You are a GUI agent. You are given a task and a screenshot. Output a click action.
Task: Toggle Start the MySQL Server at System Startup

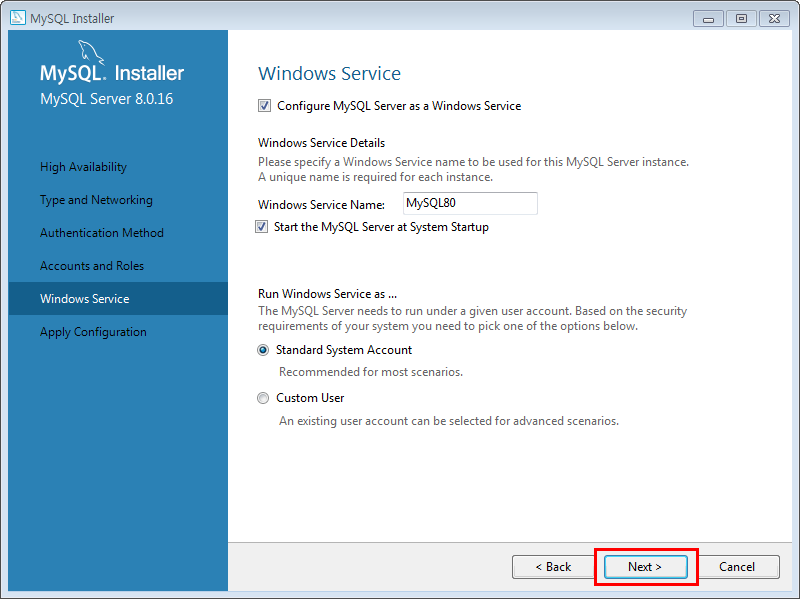pyautogui.click(x=261, y=227)
